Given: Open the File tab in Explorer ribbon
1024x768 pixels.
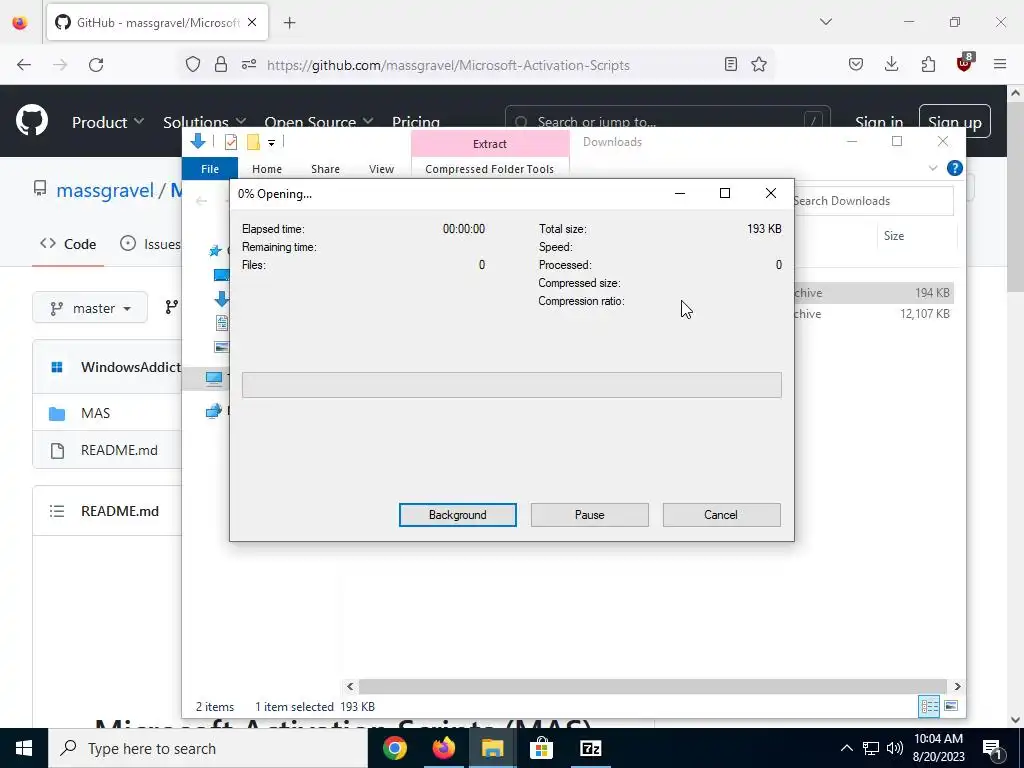Looking at the screenshot, I should (x=210, y=168).
